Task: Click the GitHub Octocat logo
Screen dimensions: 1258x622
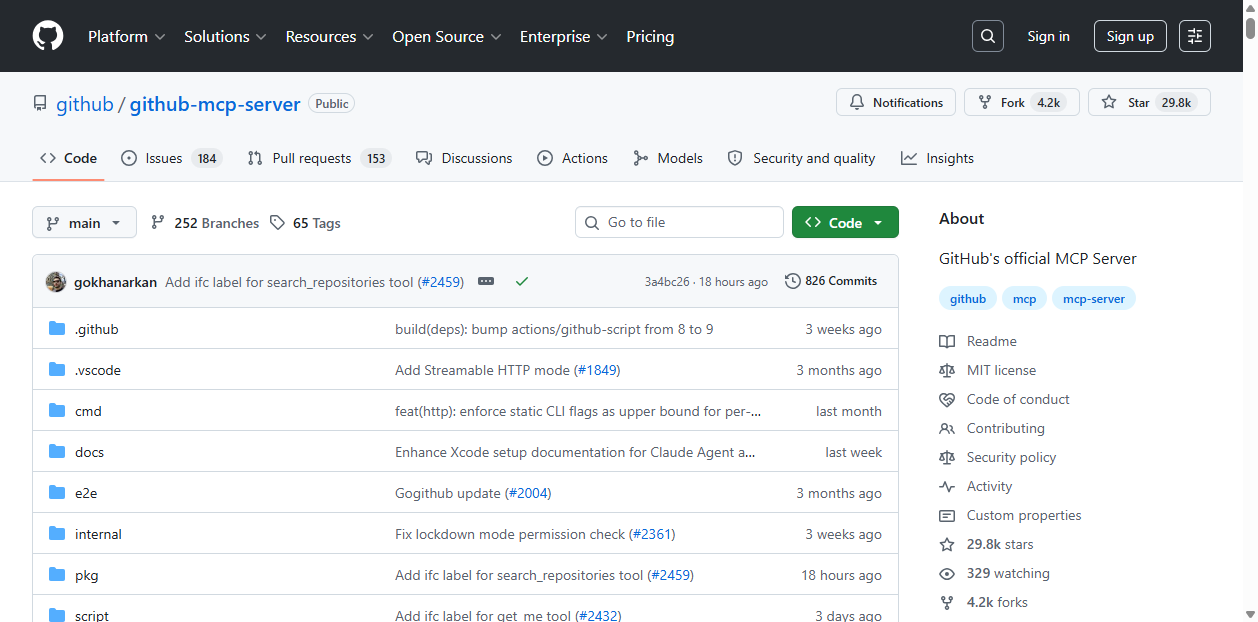Action: click(x=48, y=36)
